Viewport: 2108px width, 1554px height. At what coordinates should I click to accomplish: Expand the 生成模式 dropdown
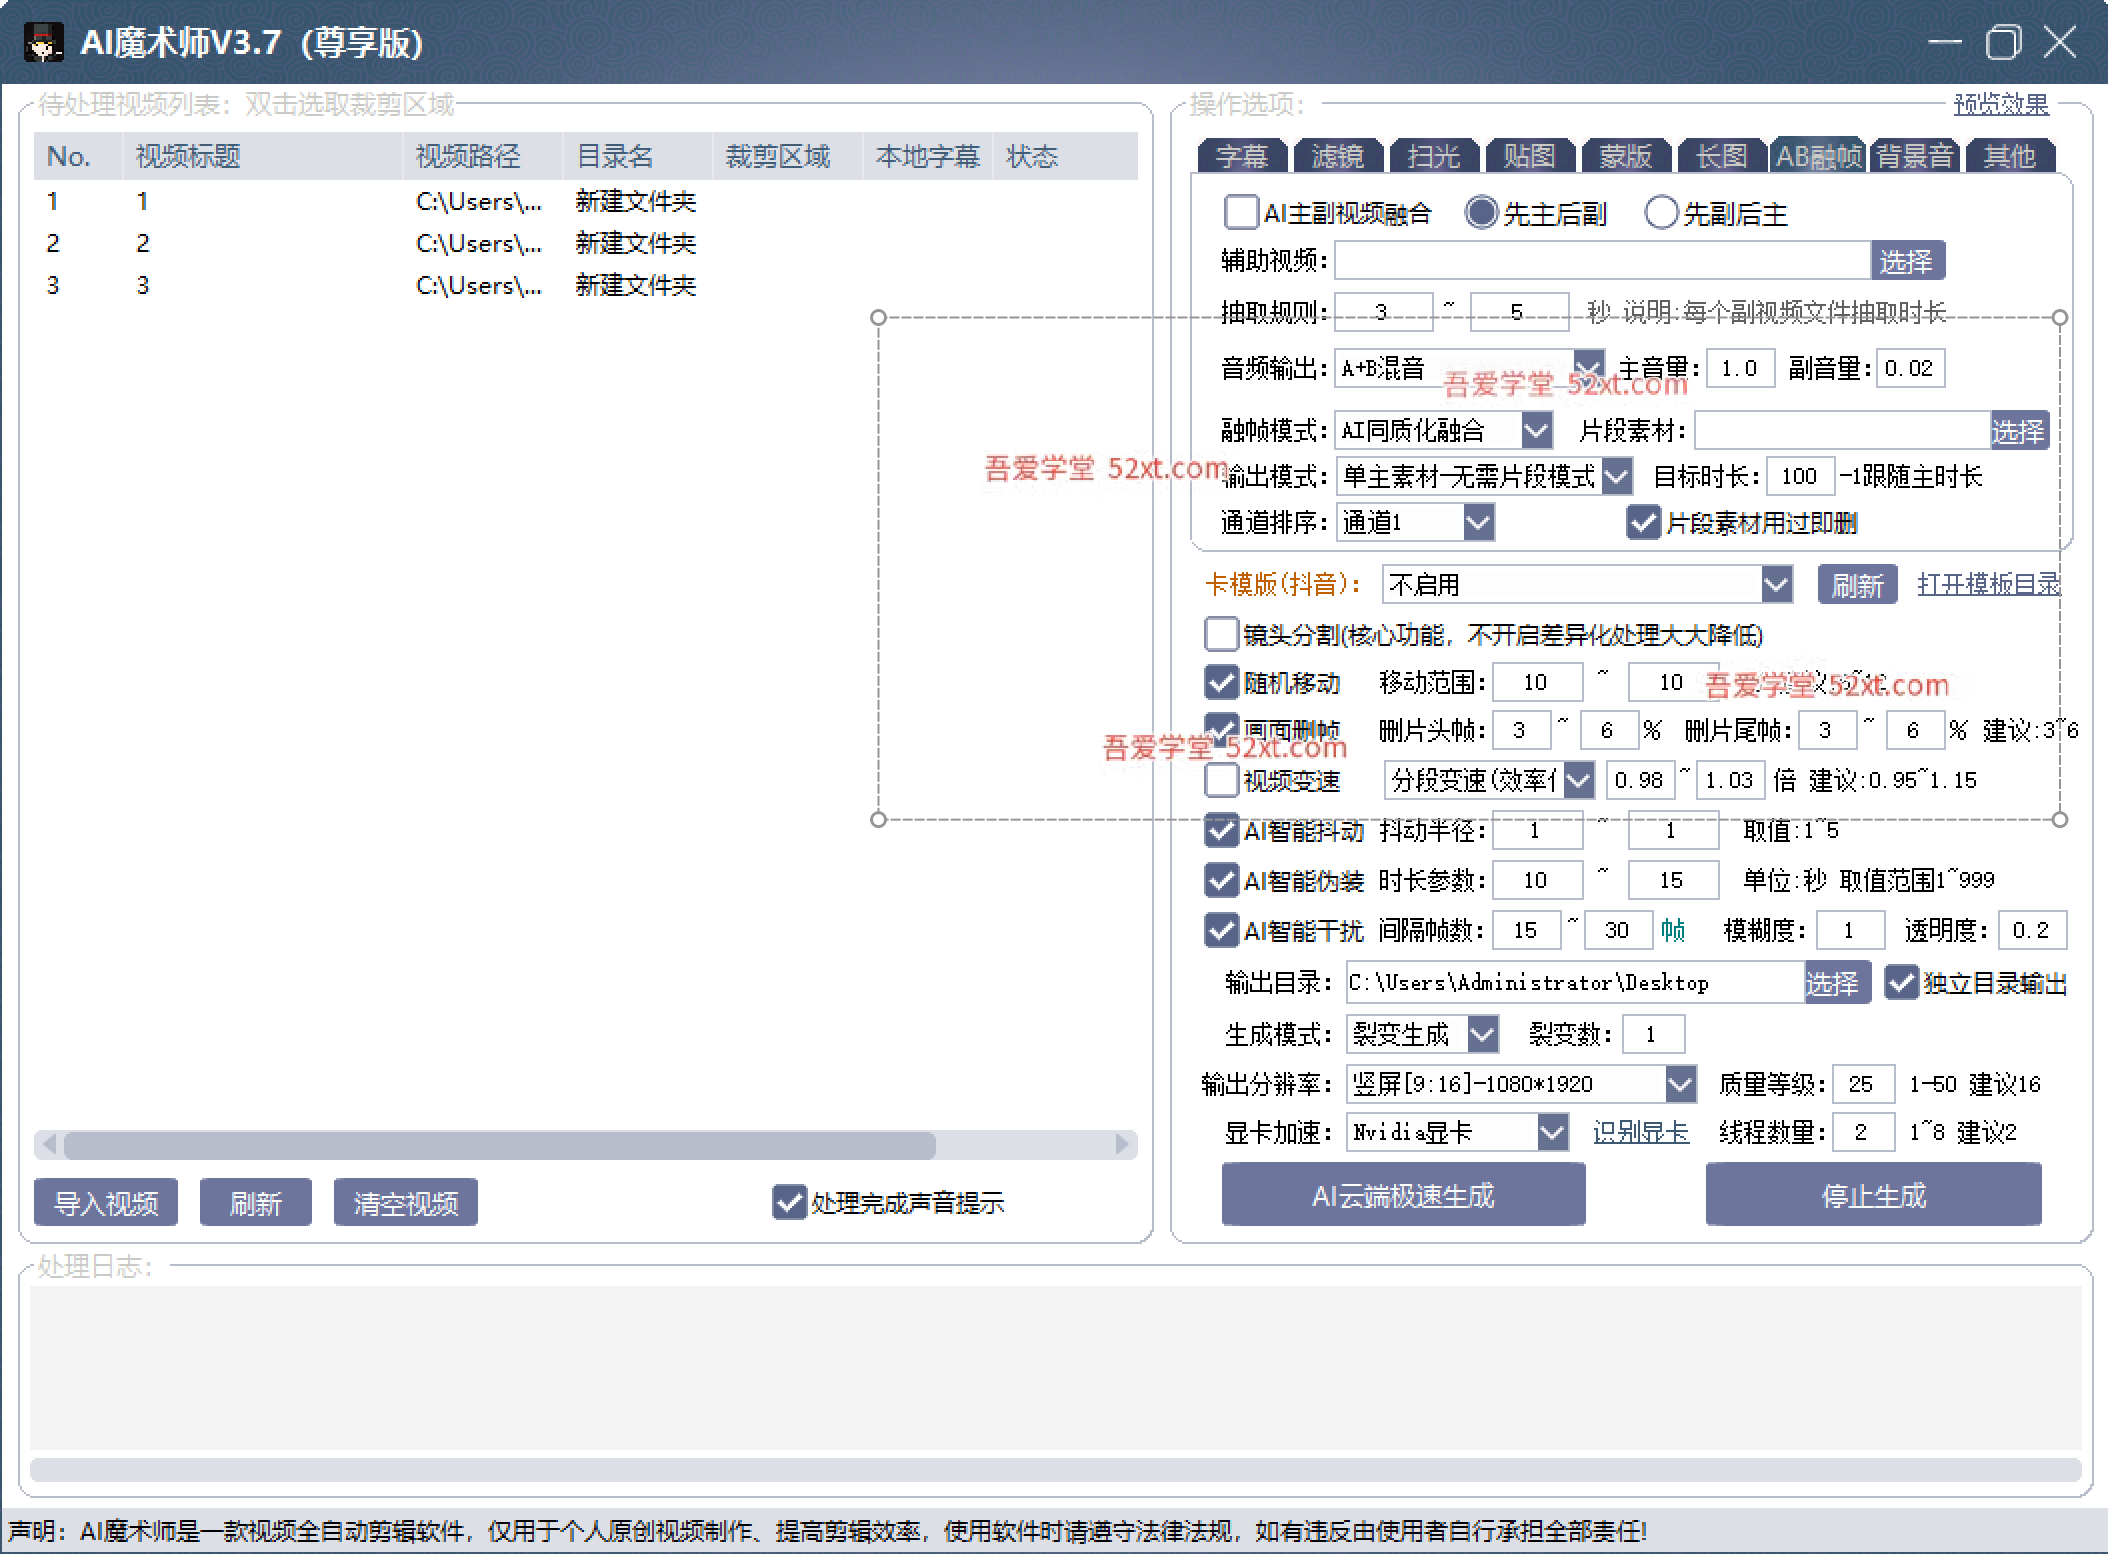click(x=1483, y=1033)
